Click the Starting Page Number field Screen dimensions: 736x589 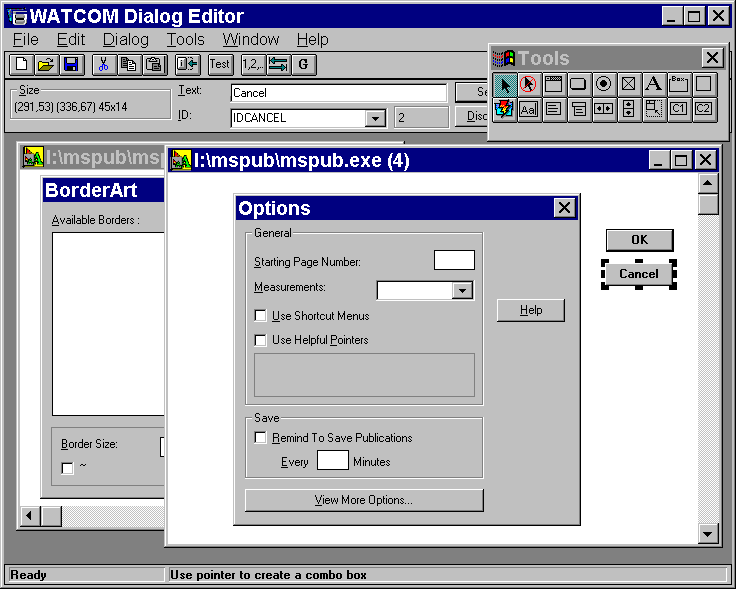pos(454,260)
